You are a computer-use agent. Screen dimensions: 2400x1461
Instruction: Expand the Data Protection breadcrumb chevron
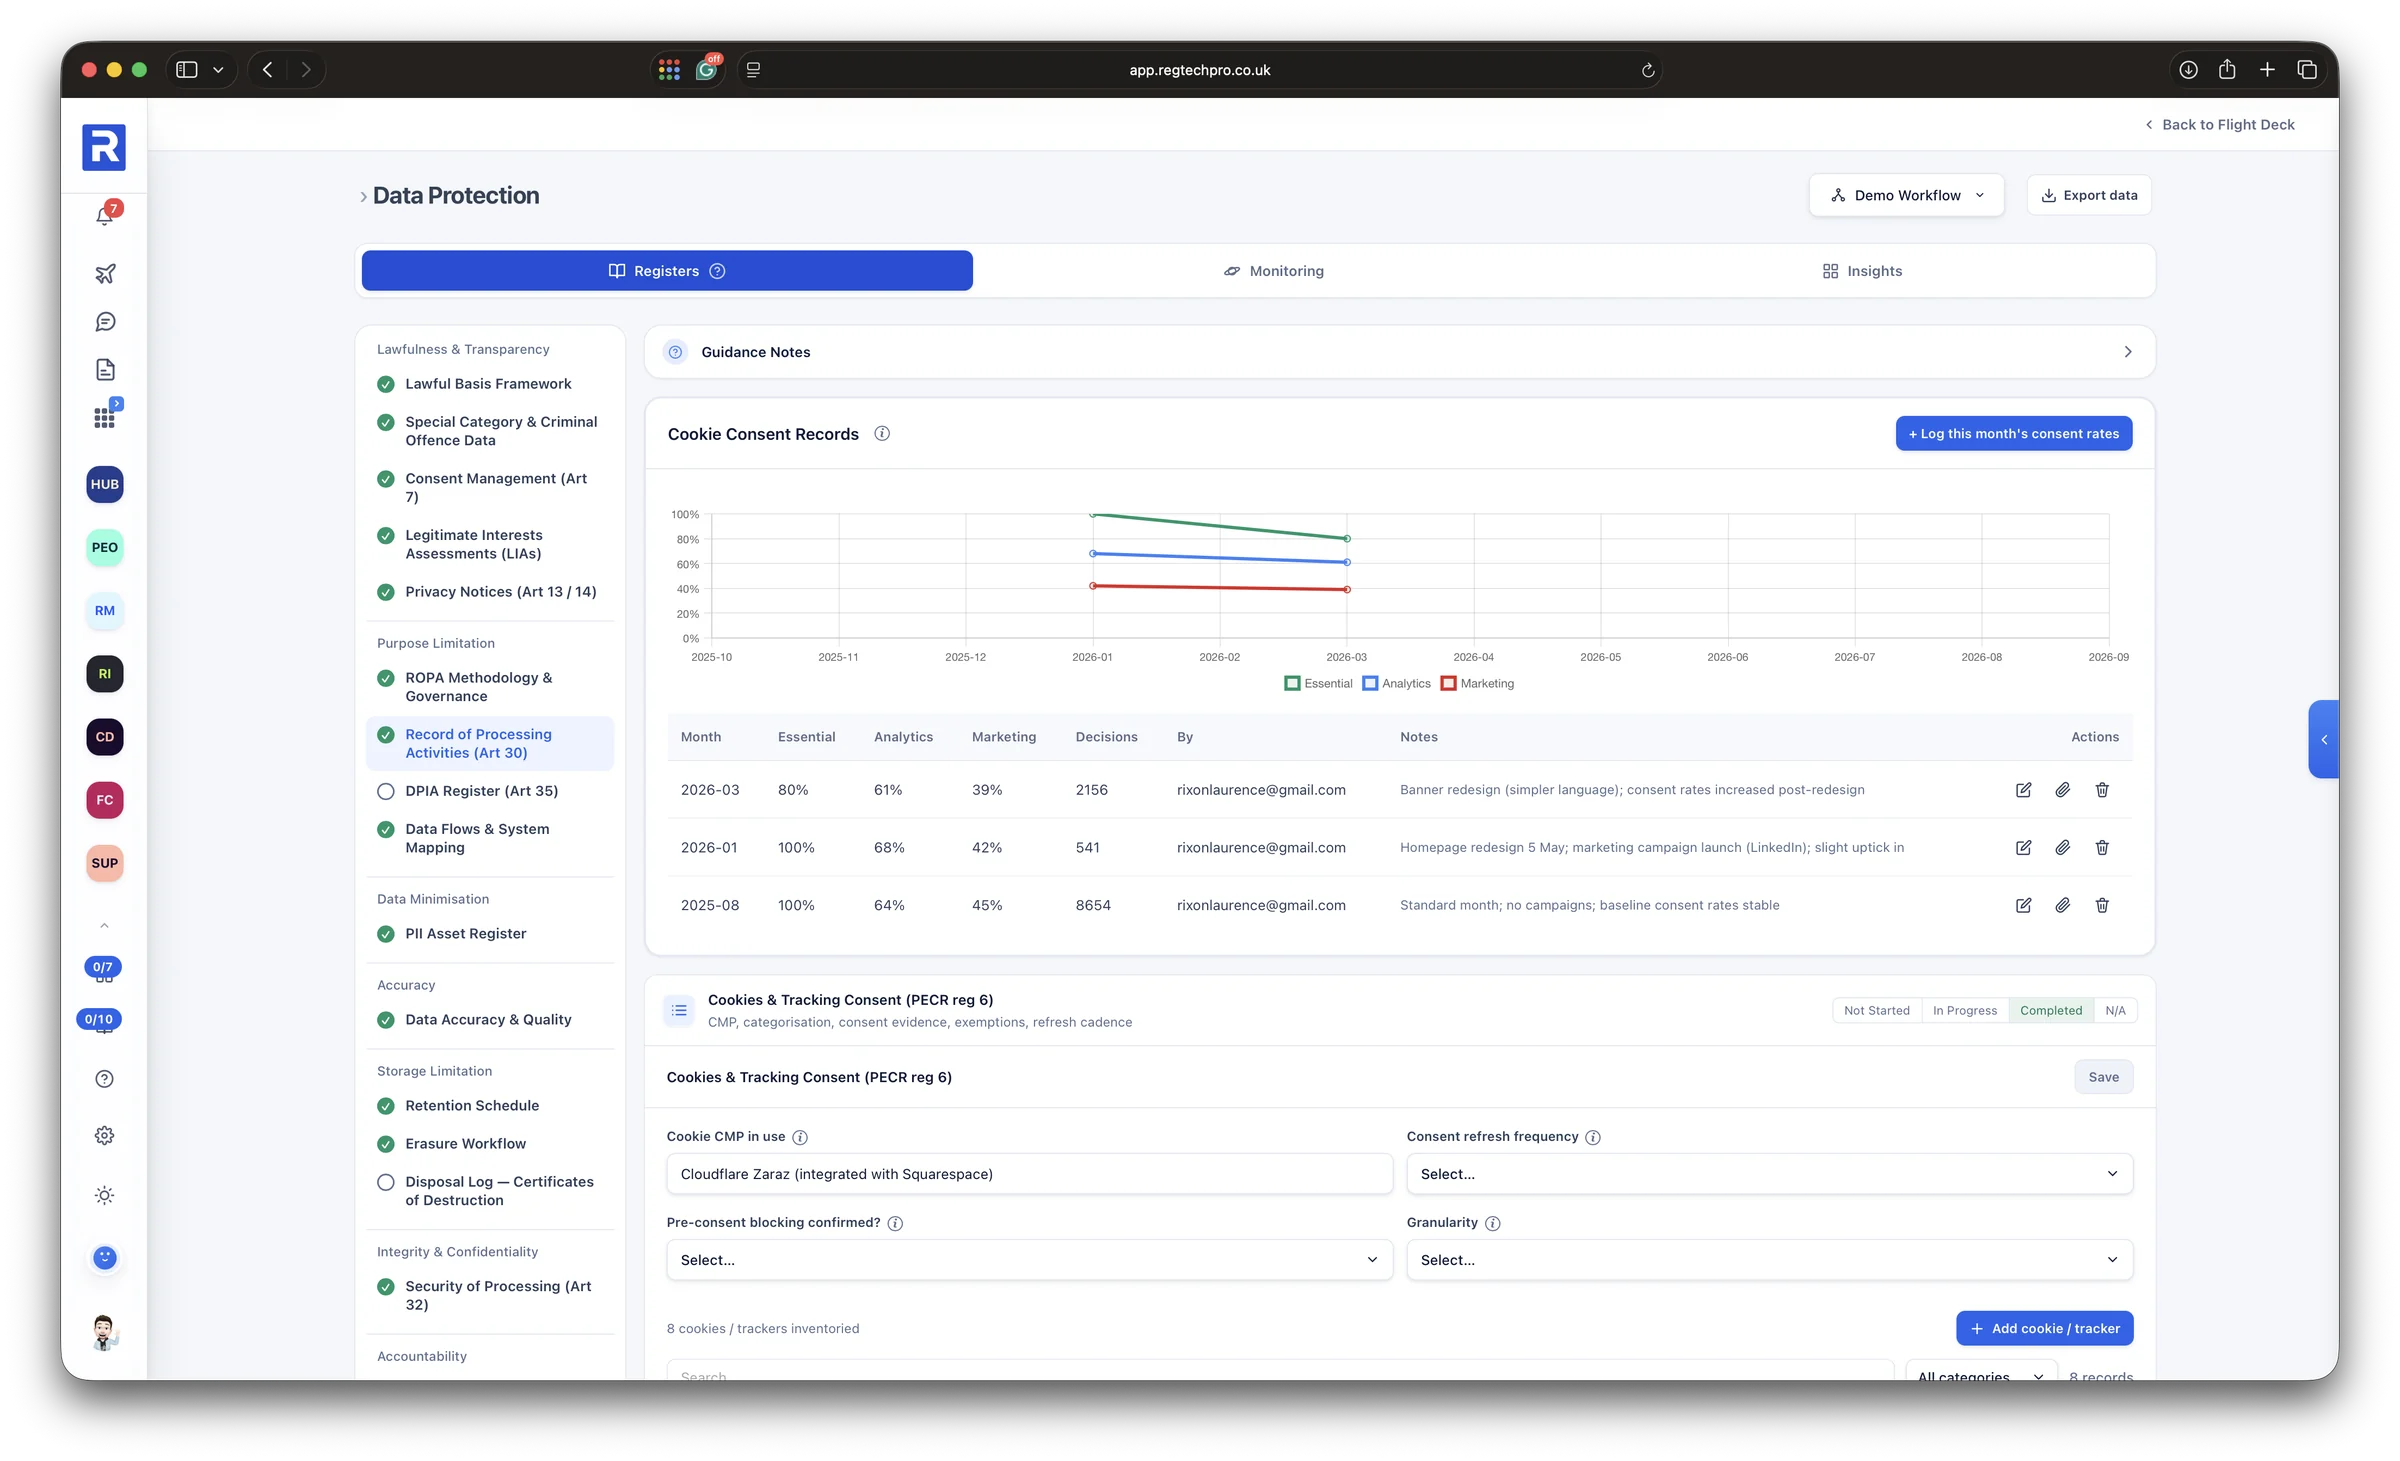click(x=363, y=197)
